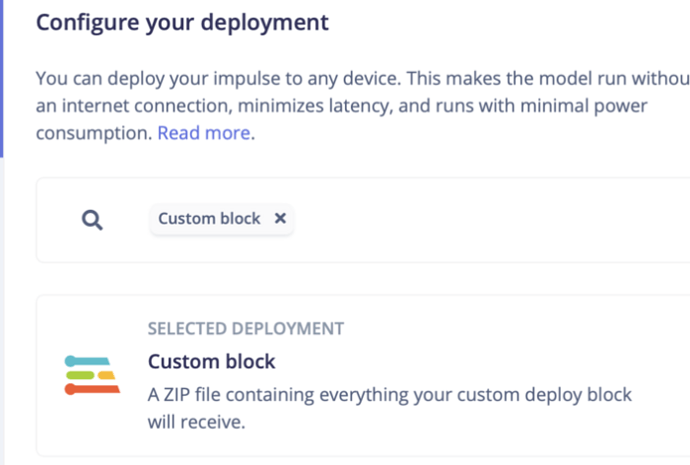The height and width of the screenshot is (465, 690).
Task: Click the SELECTED DEPLOYMENT label
Action: click(x=245, y=328)
